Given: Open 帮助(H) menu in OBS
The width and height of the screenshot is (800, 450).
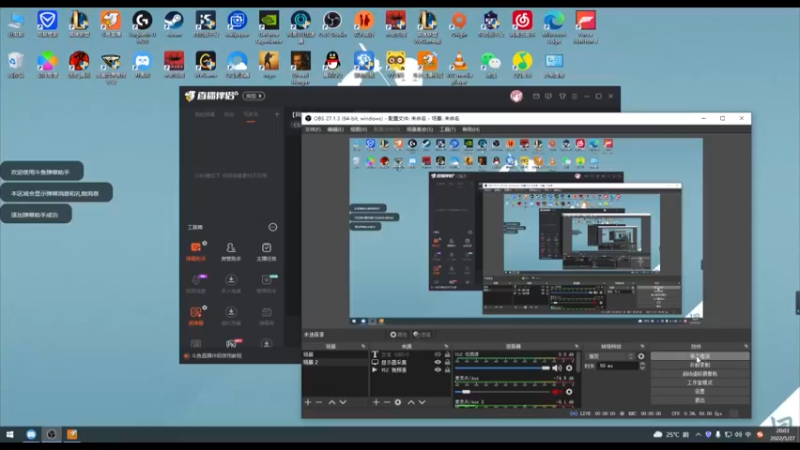Looking at the screenshot, I should click(x=471, y=130).
